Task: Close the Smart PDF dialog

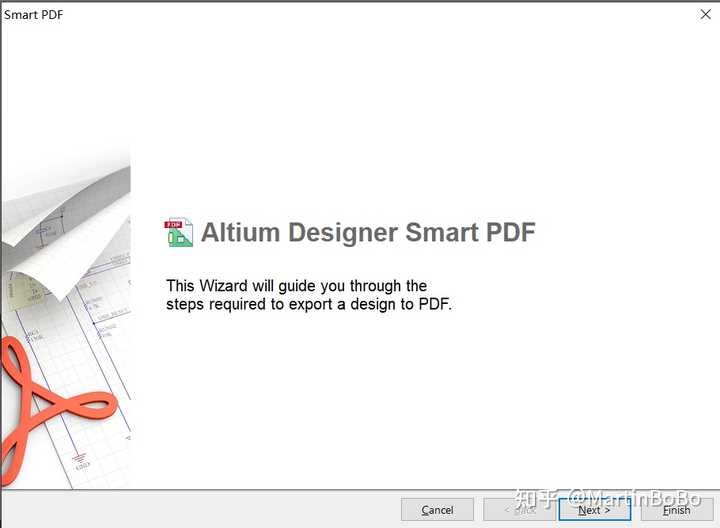Action: coord(706,14)
